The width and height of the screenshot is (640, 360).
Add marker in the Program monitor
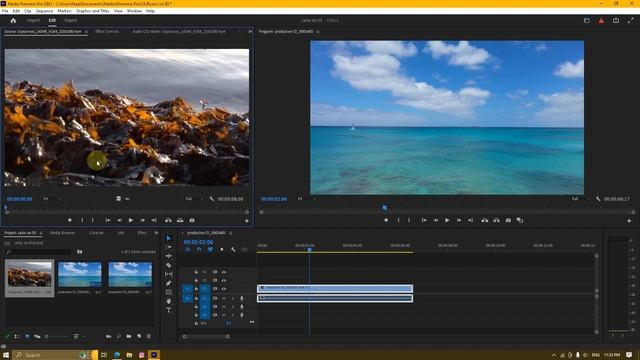tap(386, 220)
